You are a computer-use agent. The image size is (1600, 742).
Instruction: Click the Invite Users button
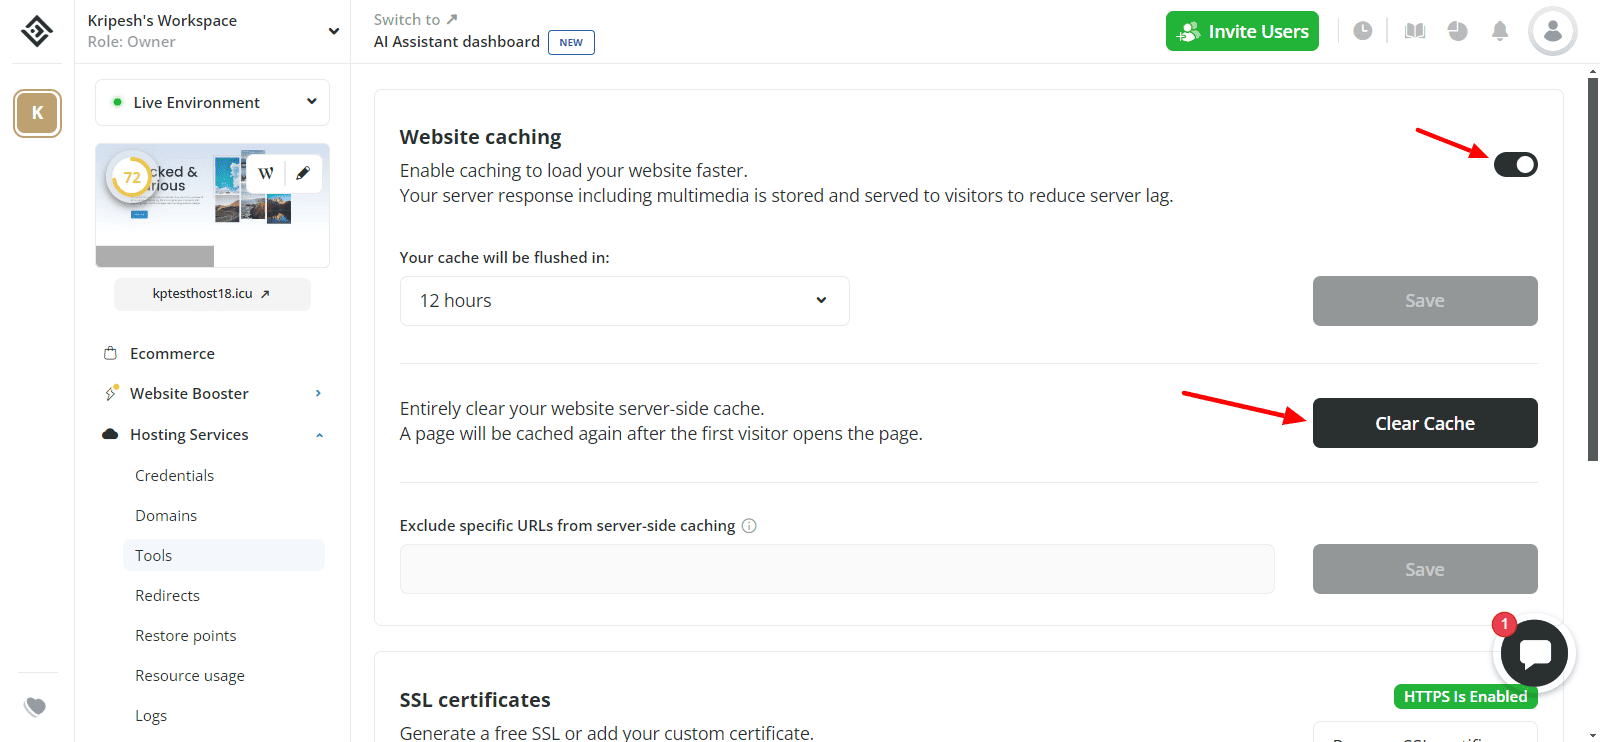click(x=1242, y=31)
